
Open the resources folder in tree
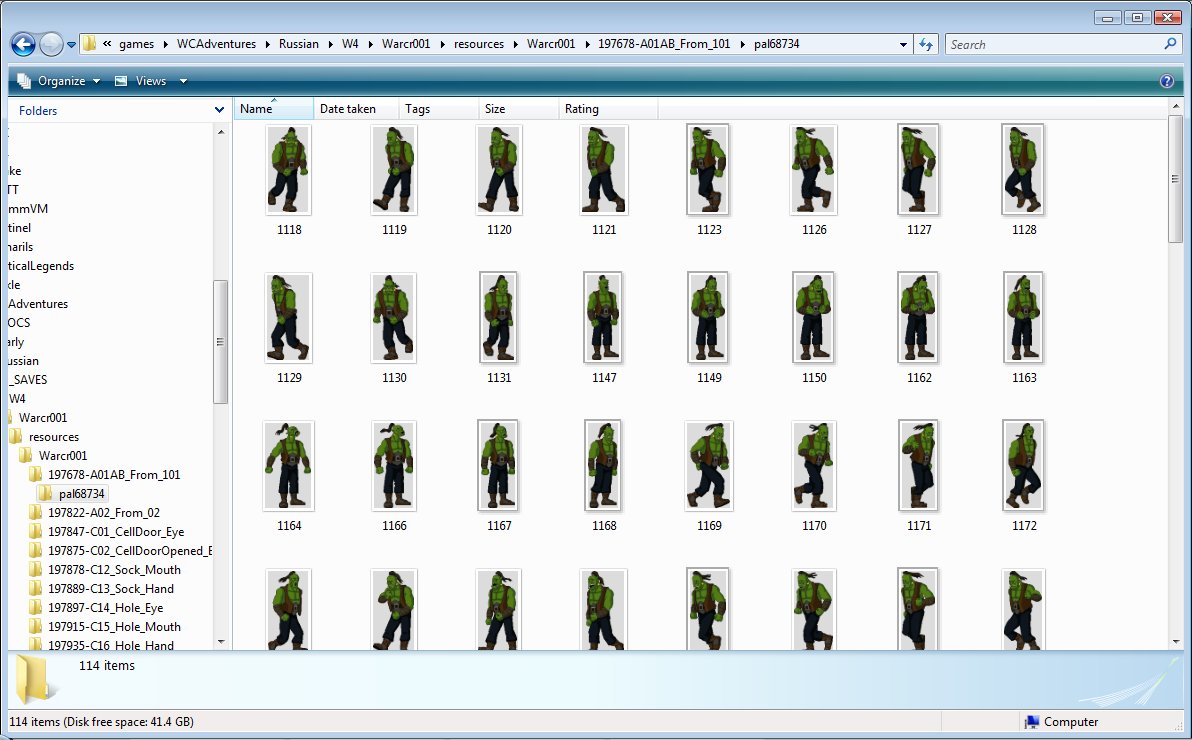[x=54, y=437]
